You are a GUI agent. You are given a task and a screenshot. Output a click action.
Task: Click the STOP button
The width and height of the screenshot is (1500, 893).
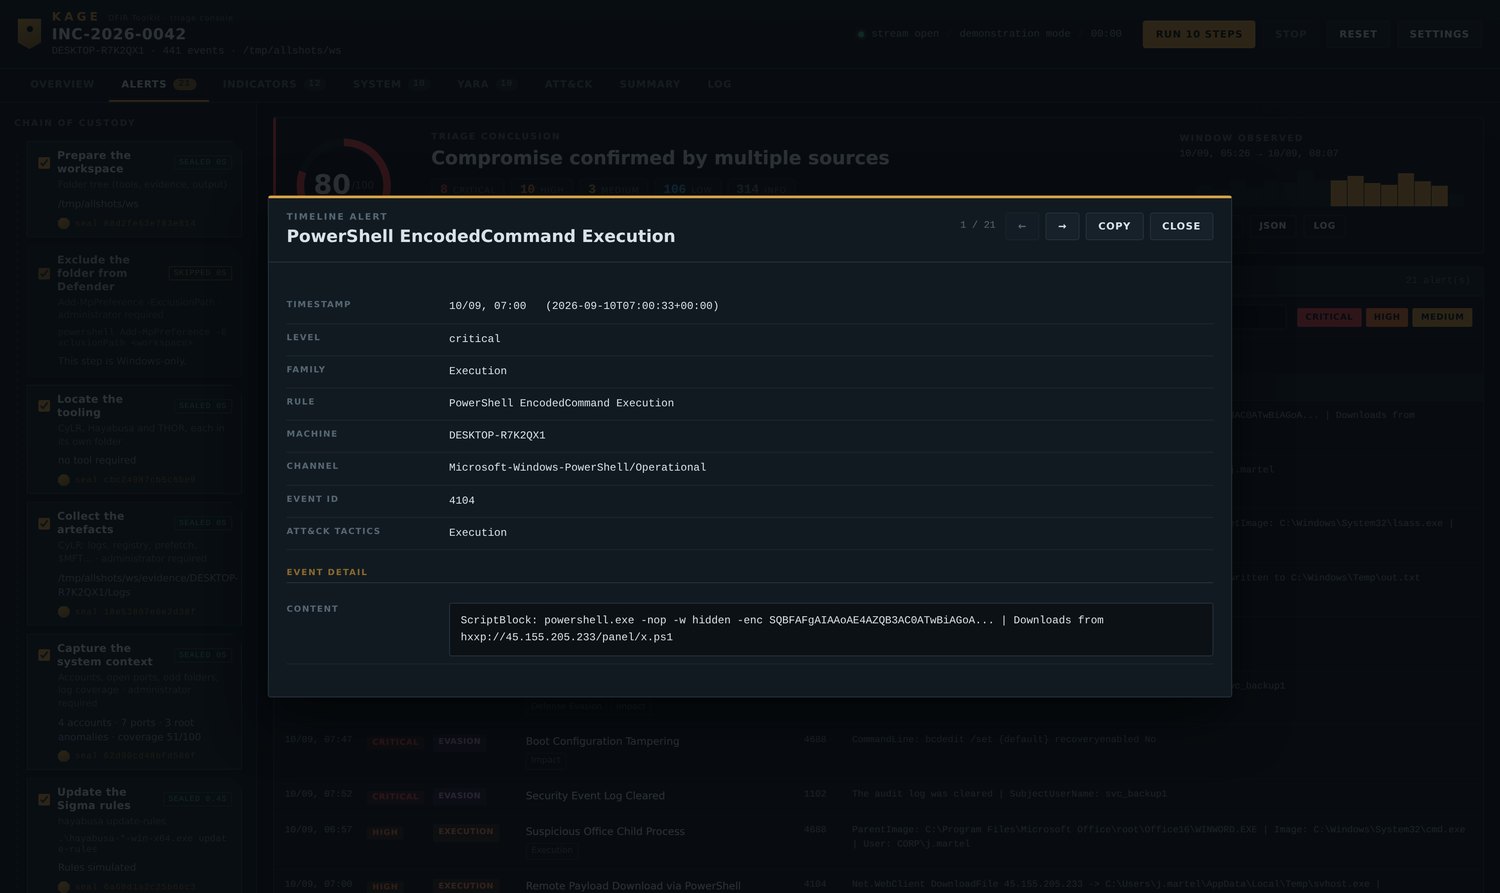coord(1291,34)
